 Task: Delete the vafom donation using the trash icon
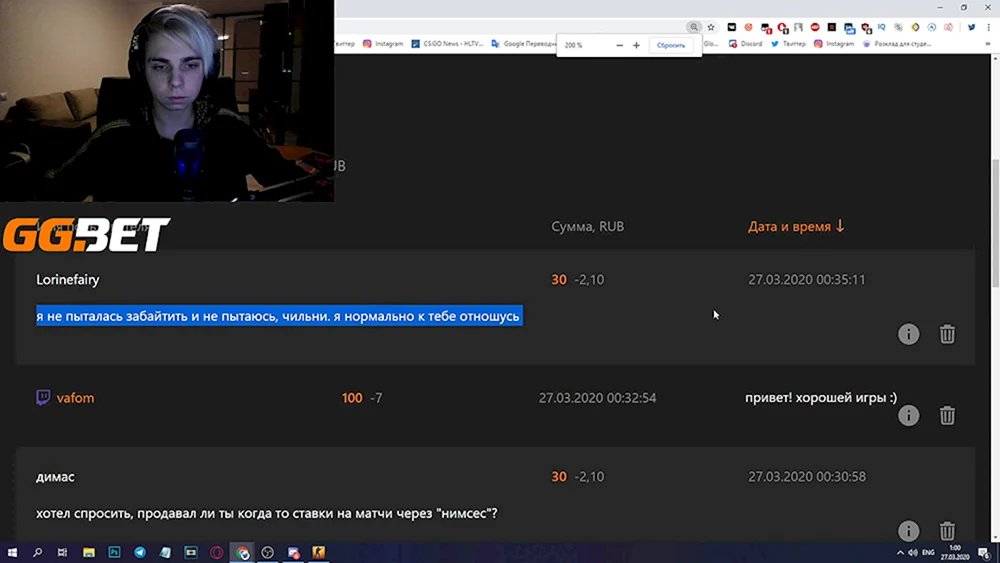point(947,416)
